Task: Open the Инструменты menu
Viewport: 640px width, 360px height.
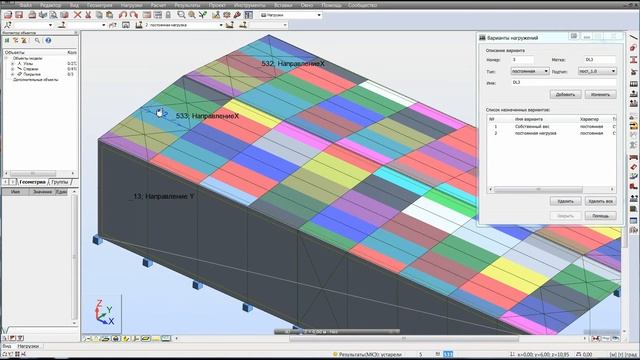Action: coord(249,5)
